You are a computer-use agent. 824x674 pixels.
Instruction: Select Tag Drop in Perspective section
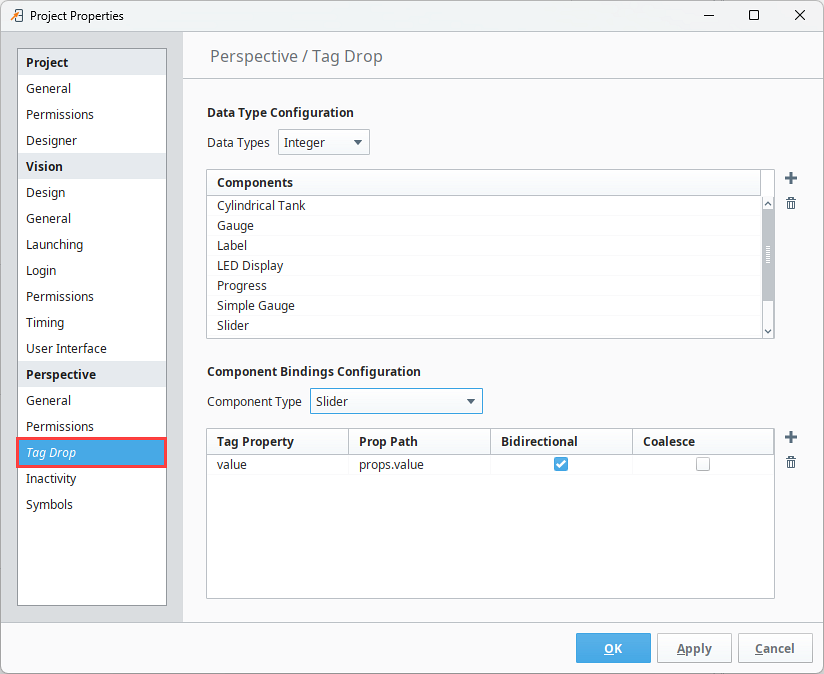click(x=92, y=453)
